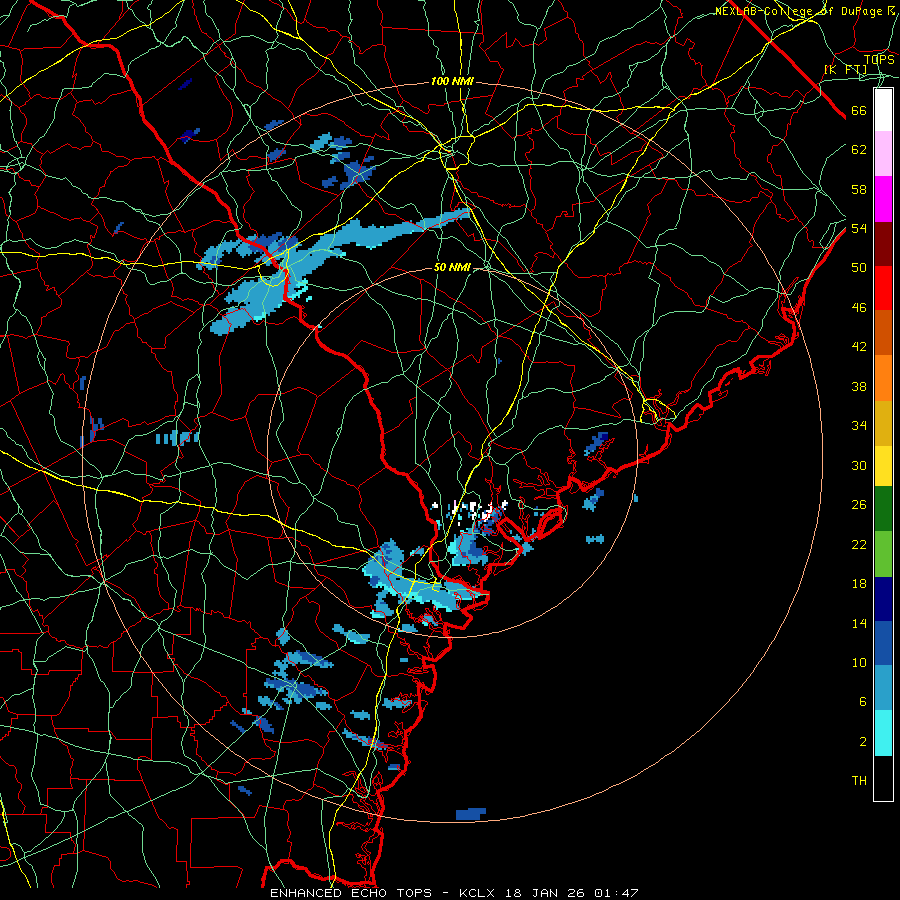Click the magenta 58 kft legend swatch
Screen dimensions: 900x900
tap(883, 199)
